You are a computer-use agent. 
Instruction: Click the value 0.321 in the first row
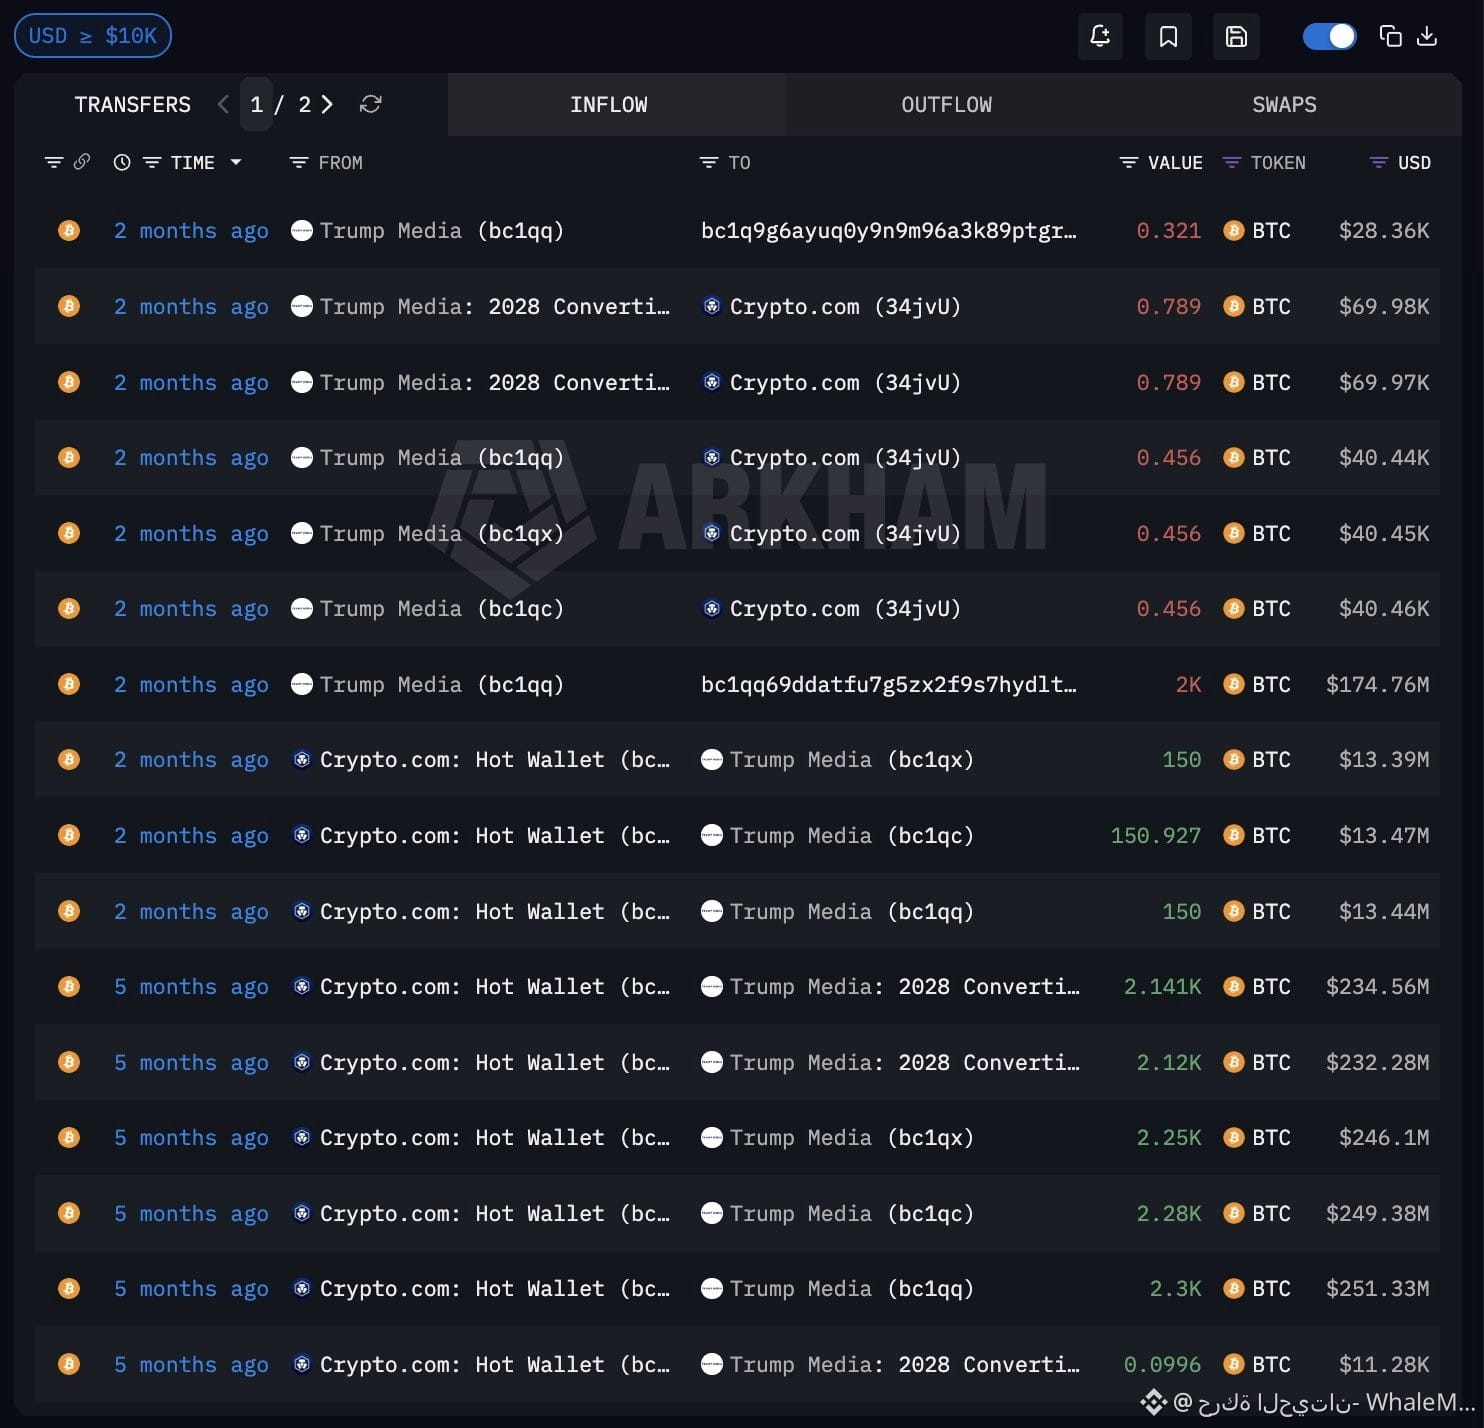click(1168, 231)
